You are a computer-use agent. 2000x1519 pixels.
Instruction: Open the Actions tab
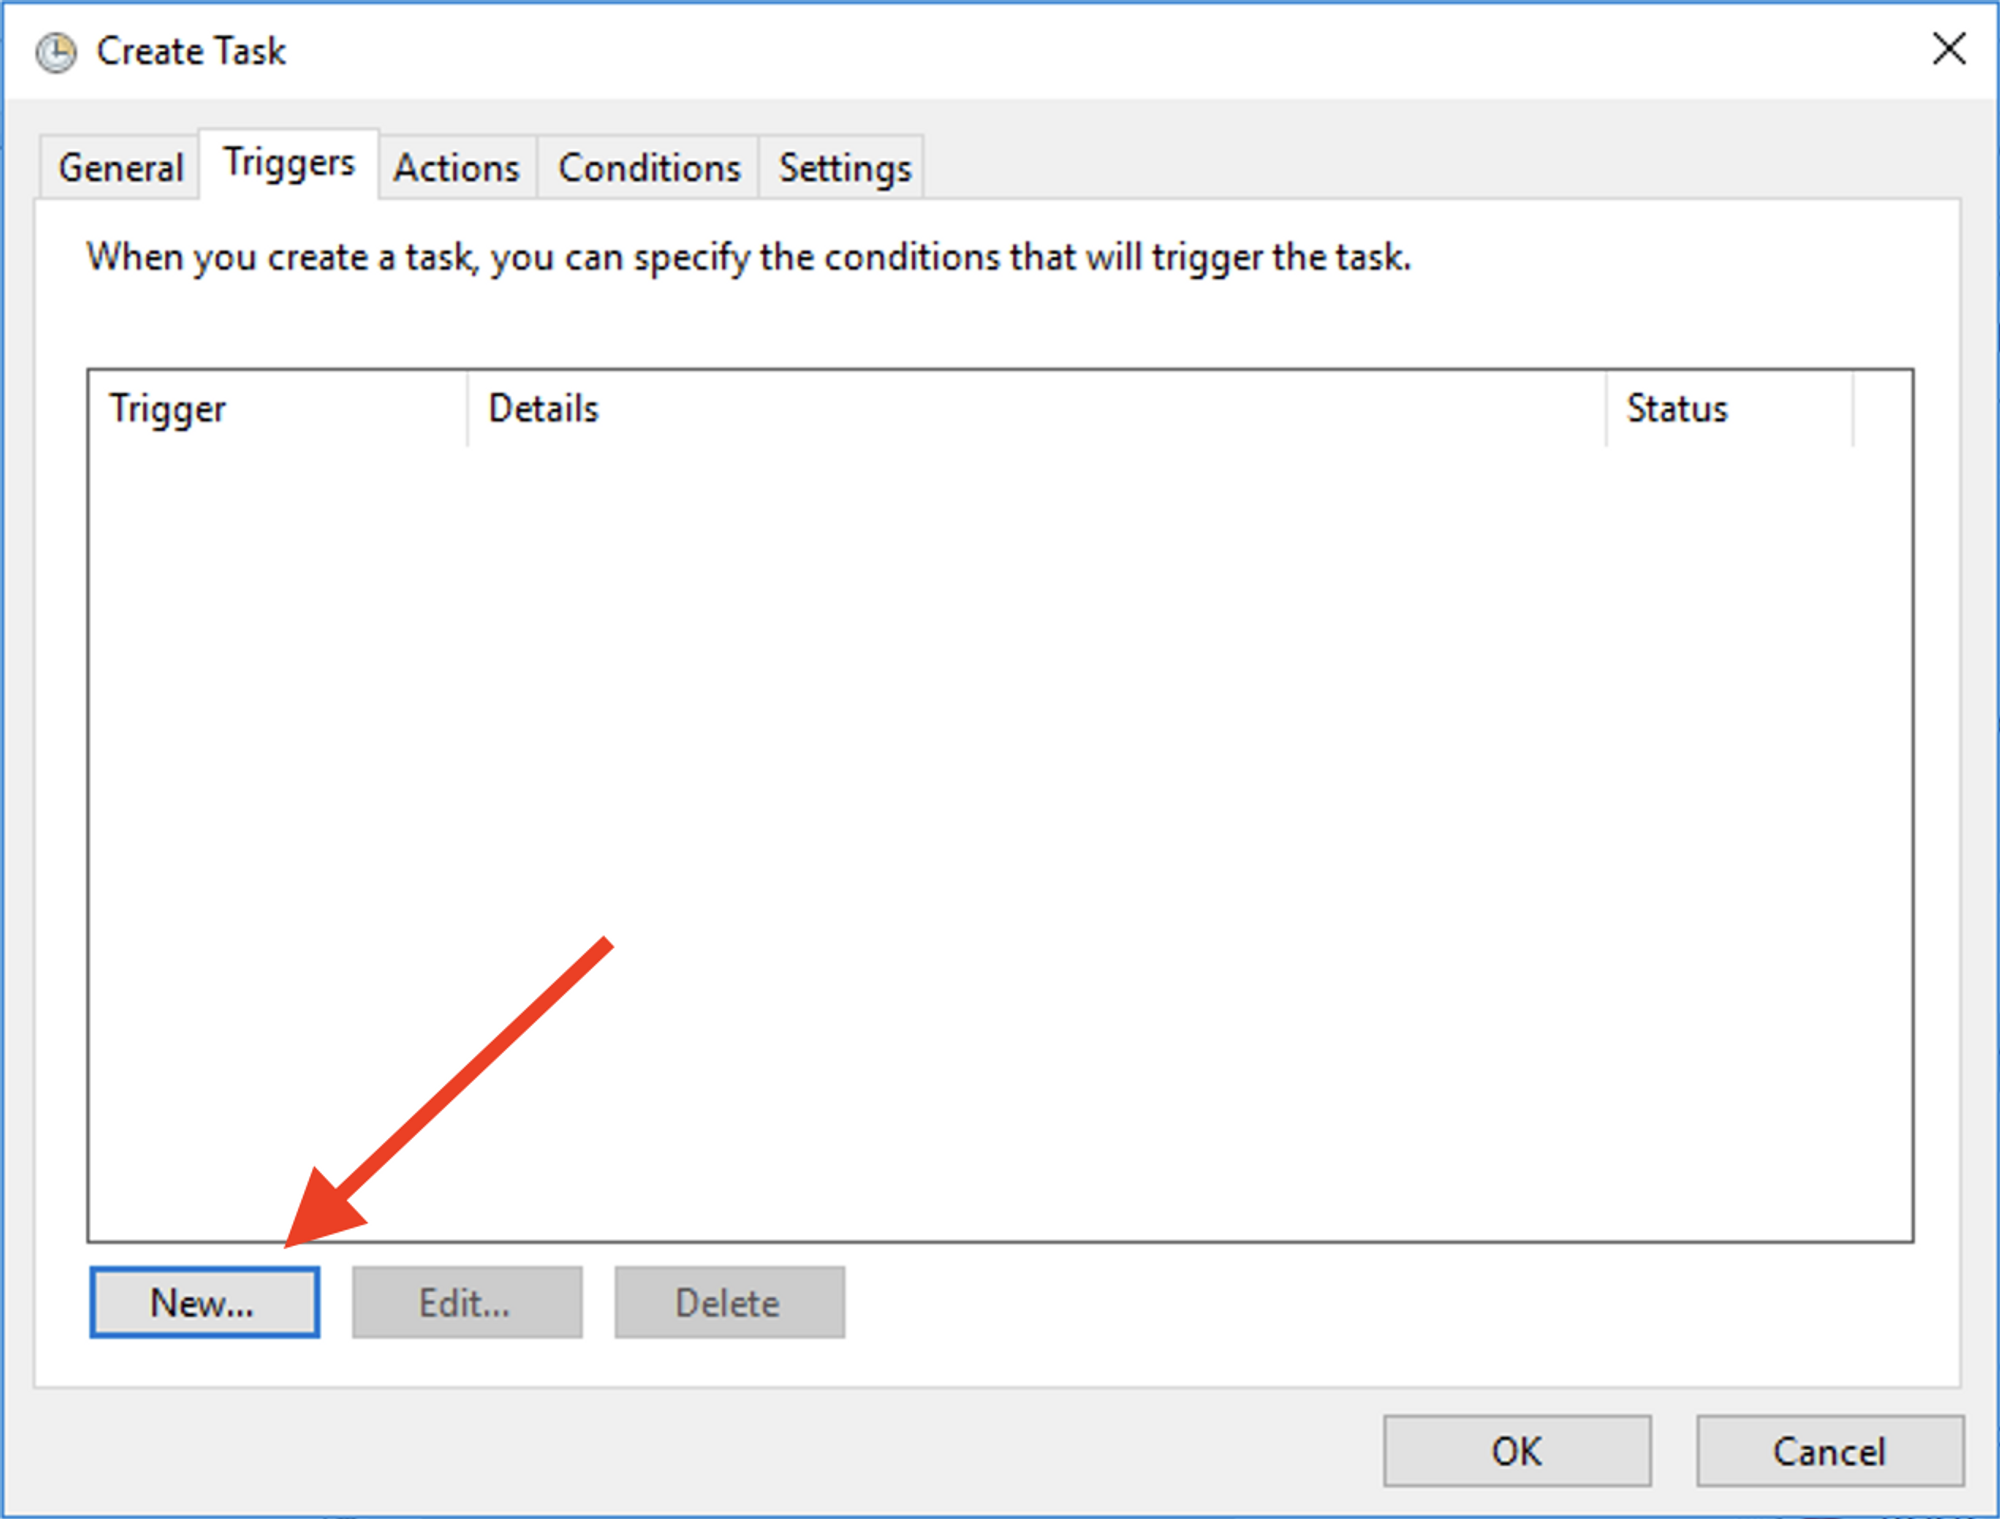pyautogui.click(x=457, y=168)
